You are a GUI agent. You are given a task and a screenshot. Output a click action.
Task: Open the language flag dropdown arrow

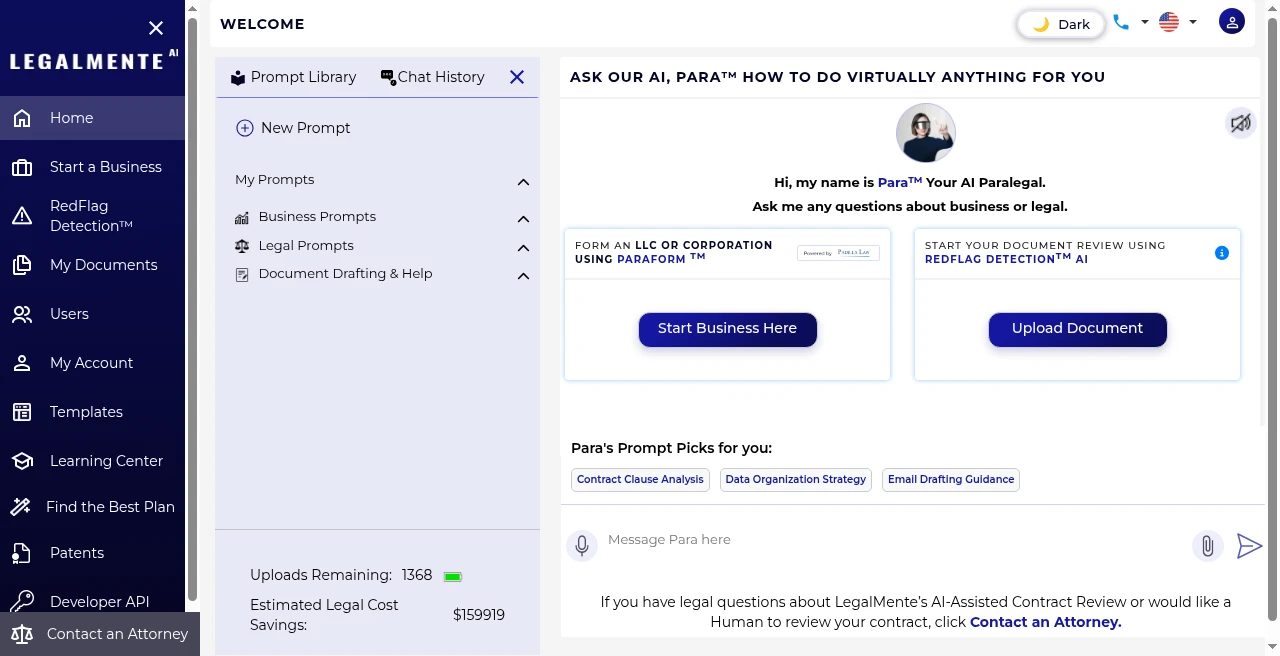point(1193,22)
